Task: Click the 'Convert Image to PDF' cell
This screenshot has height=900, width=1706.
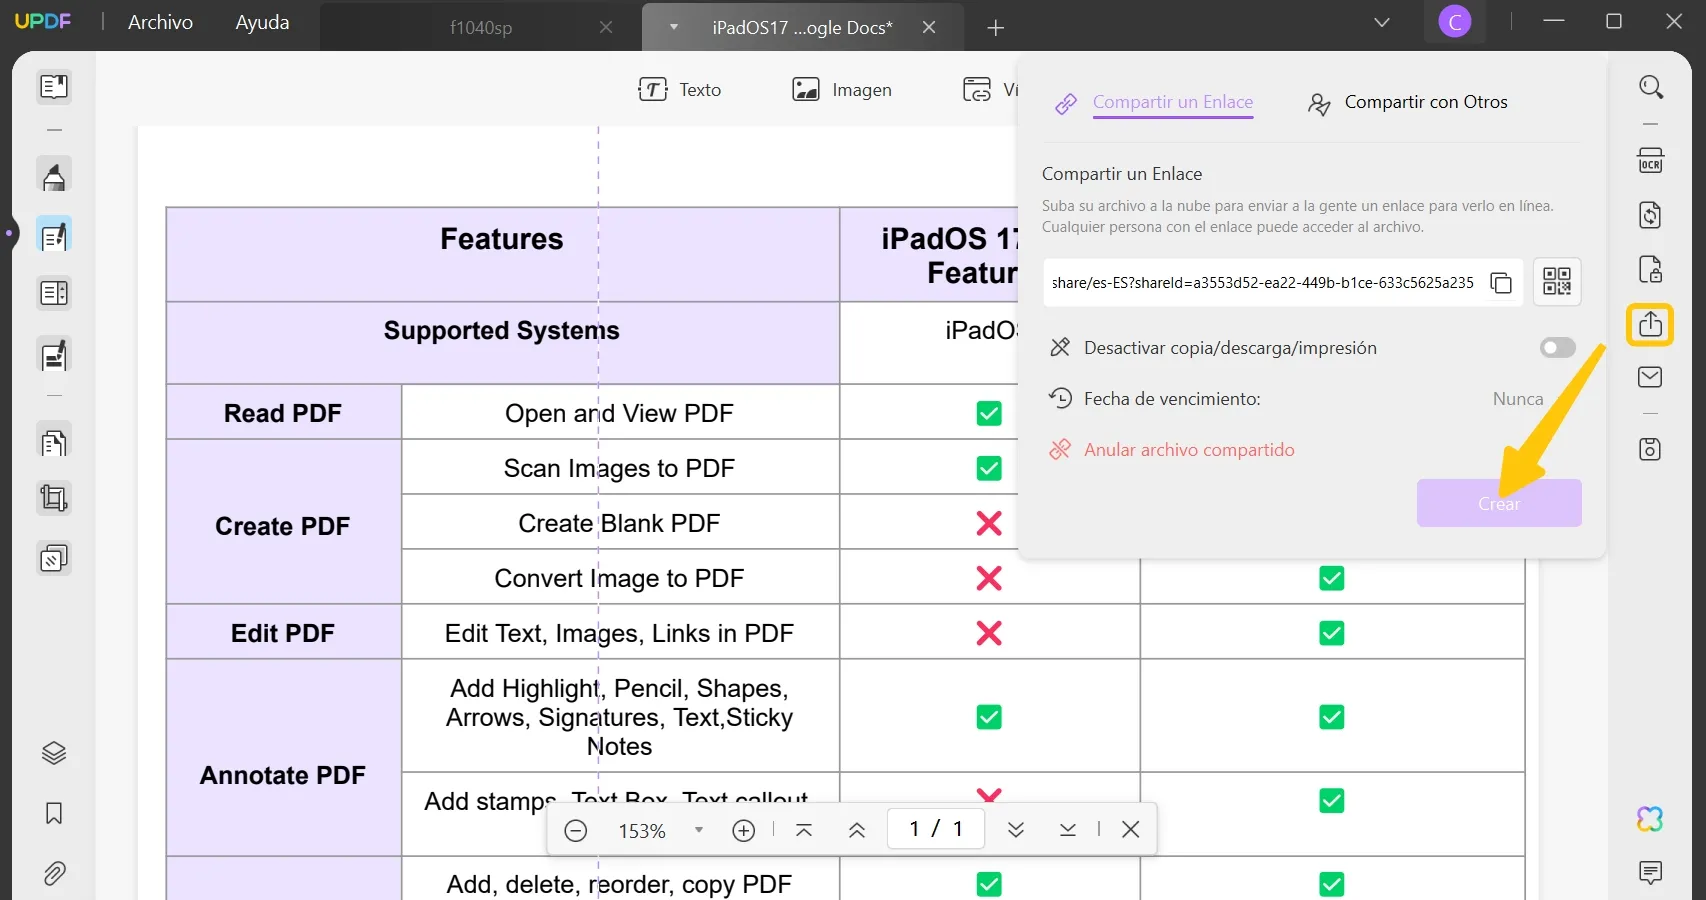Action: click(619, 578)
